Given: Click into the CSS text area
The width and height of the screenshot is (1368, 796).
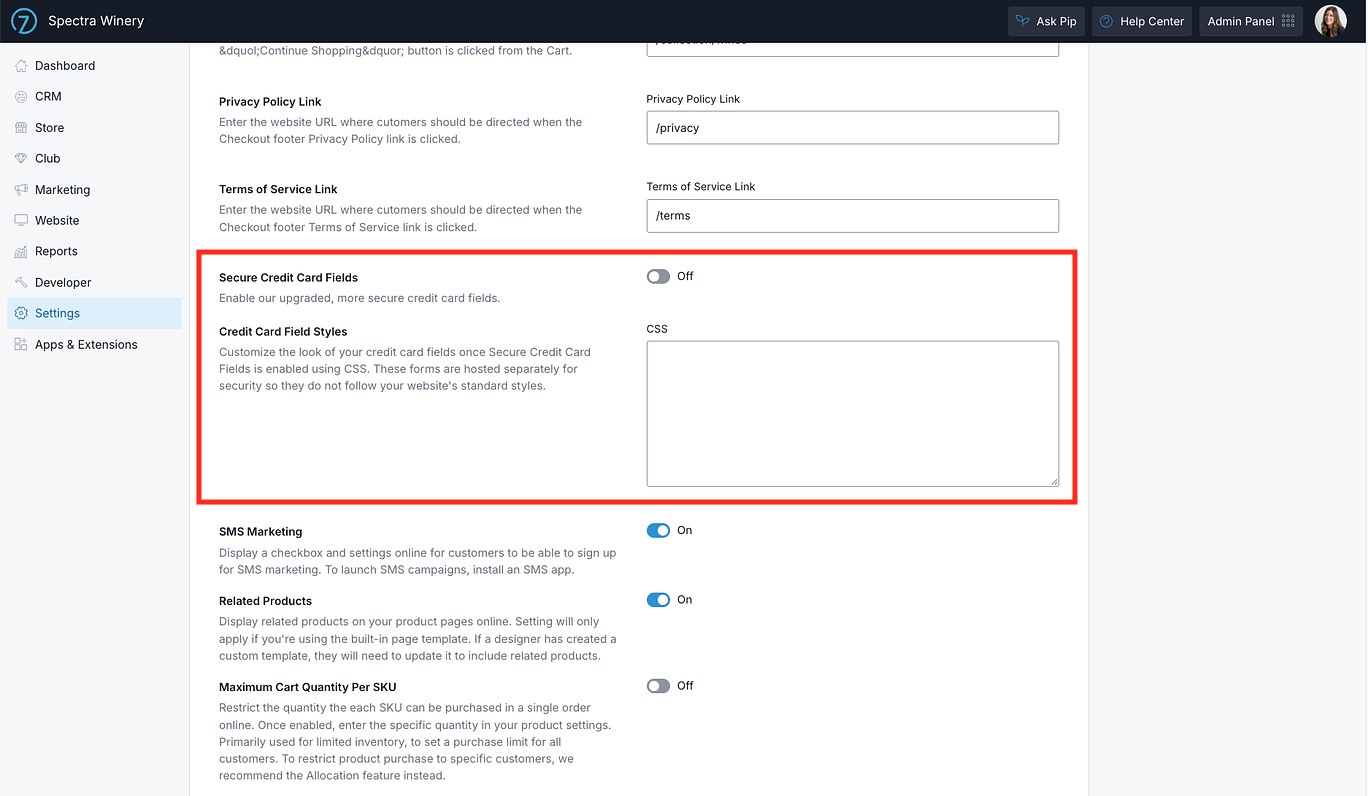Looking at the screenshot, I should (x=853, y=414).
